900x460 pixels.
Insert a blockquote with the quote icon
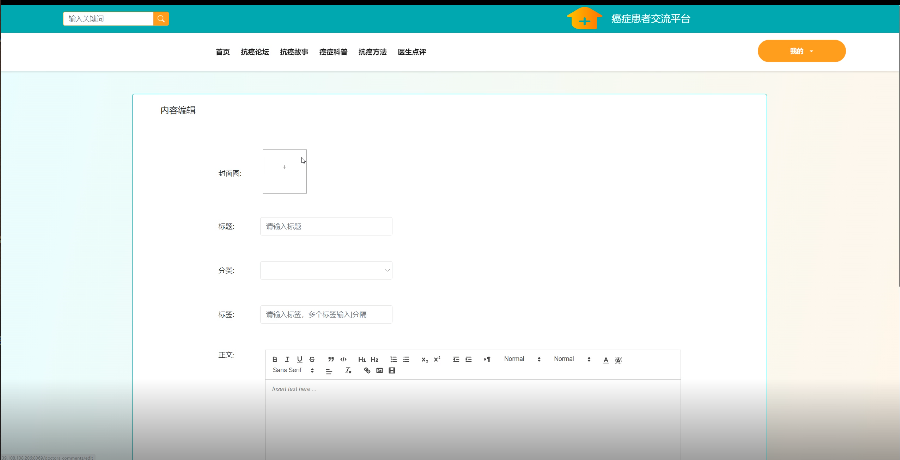(331, 360)
